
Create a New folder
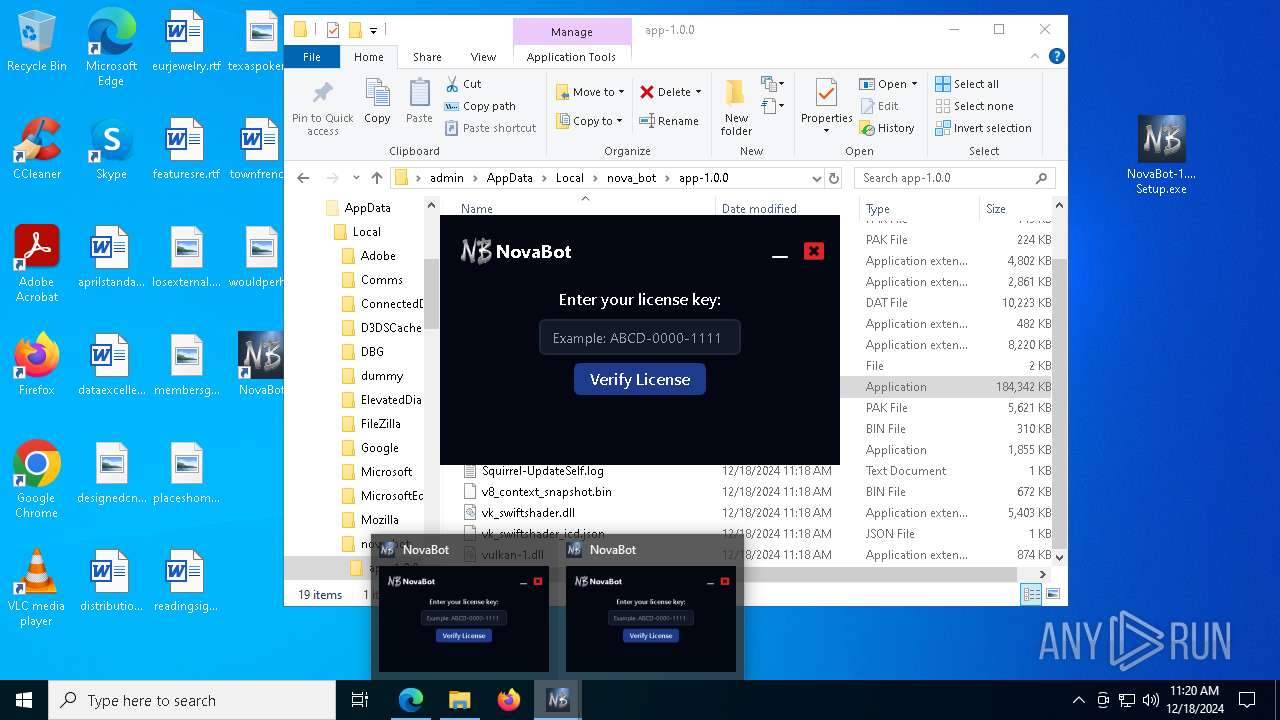736,108
